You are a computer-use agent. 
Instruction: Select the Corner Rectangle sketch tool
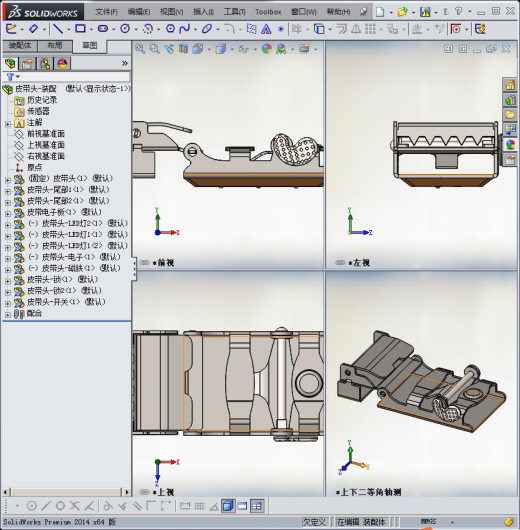(x=80, y=29)
